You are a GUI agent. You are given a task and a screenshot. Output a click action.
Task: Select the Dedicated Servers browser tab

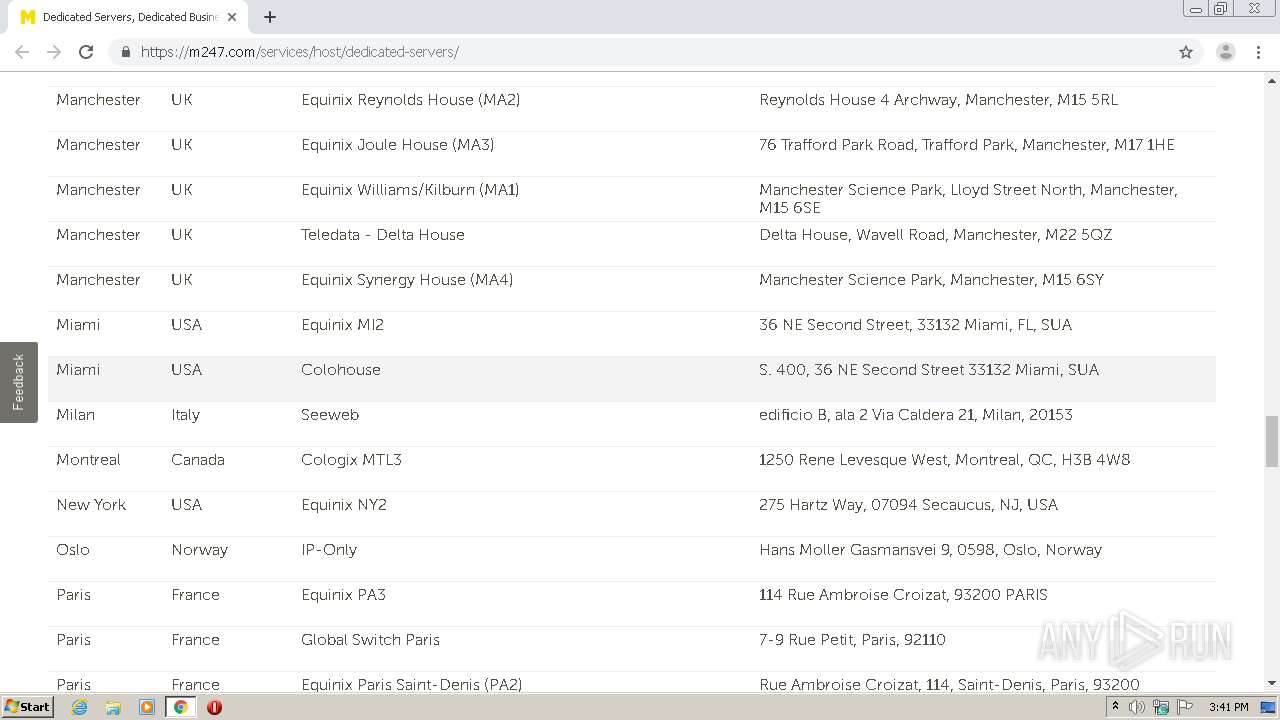tap(130, 17)
